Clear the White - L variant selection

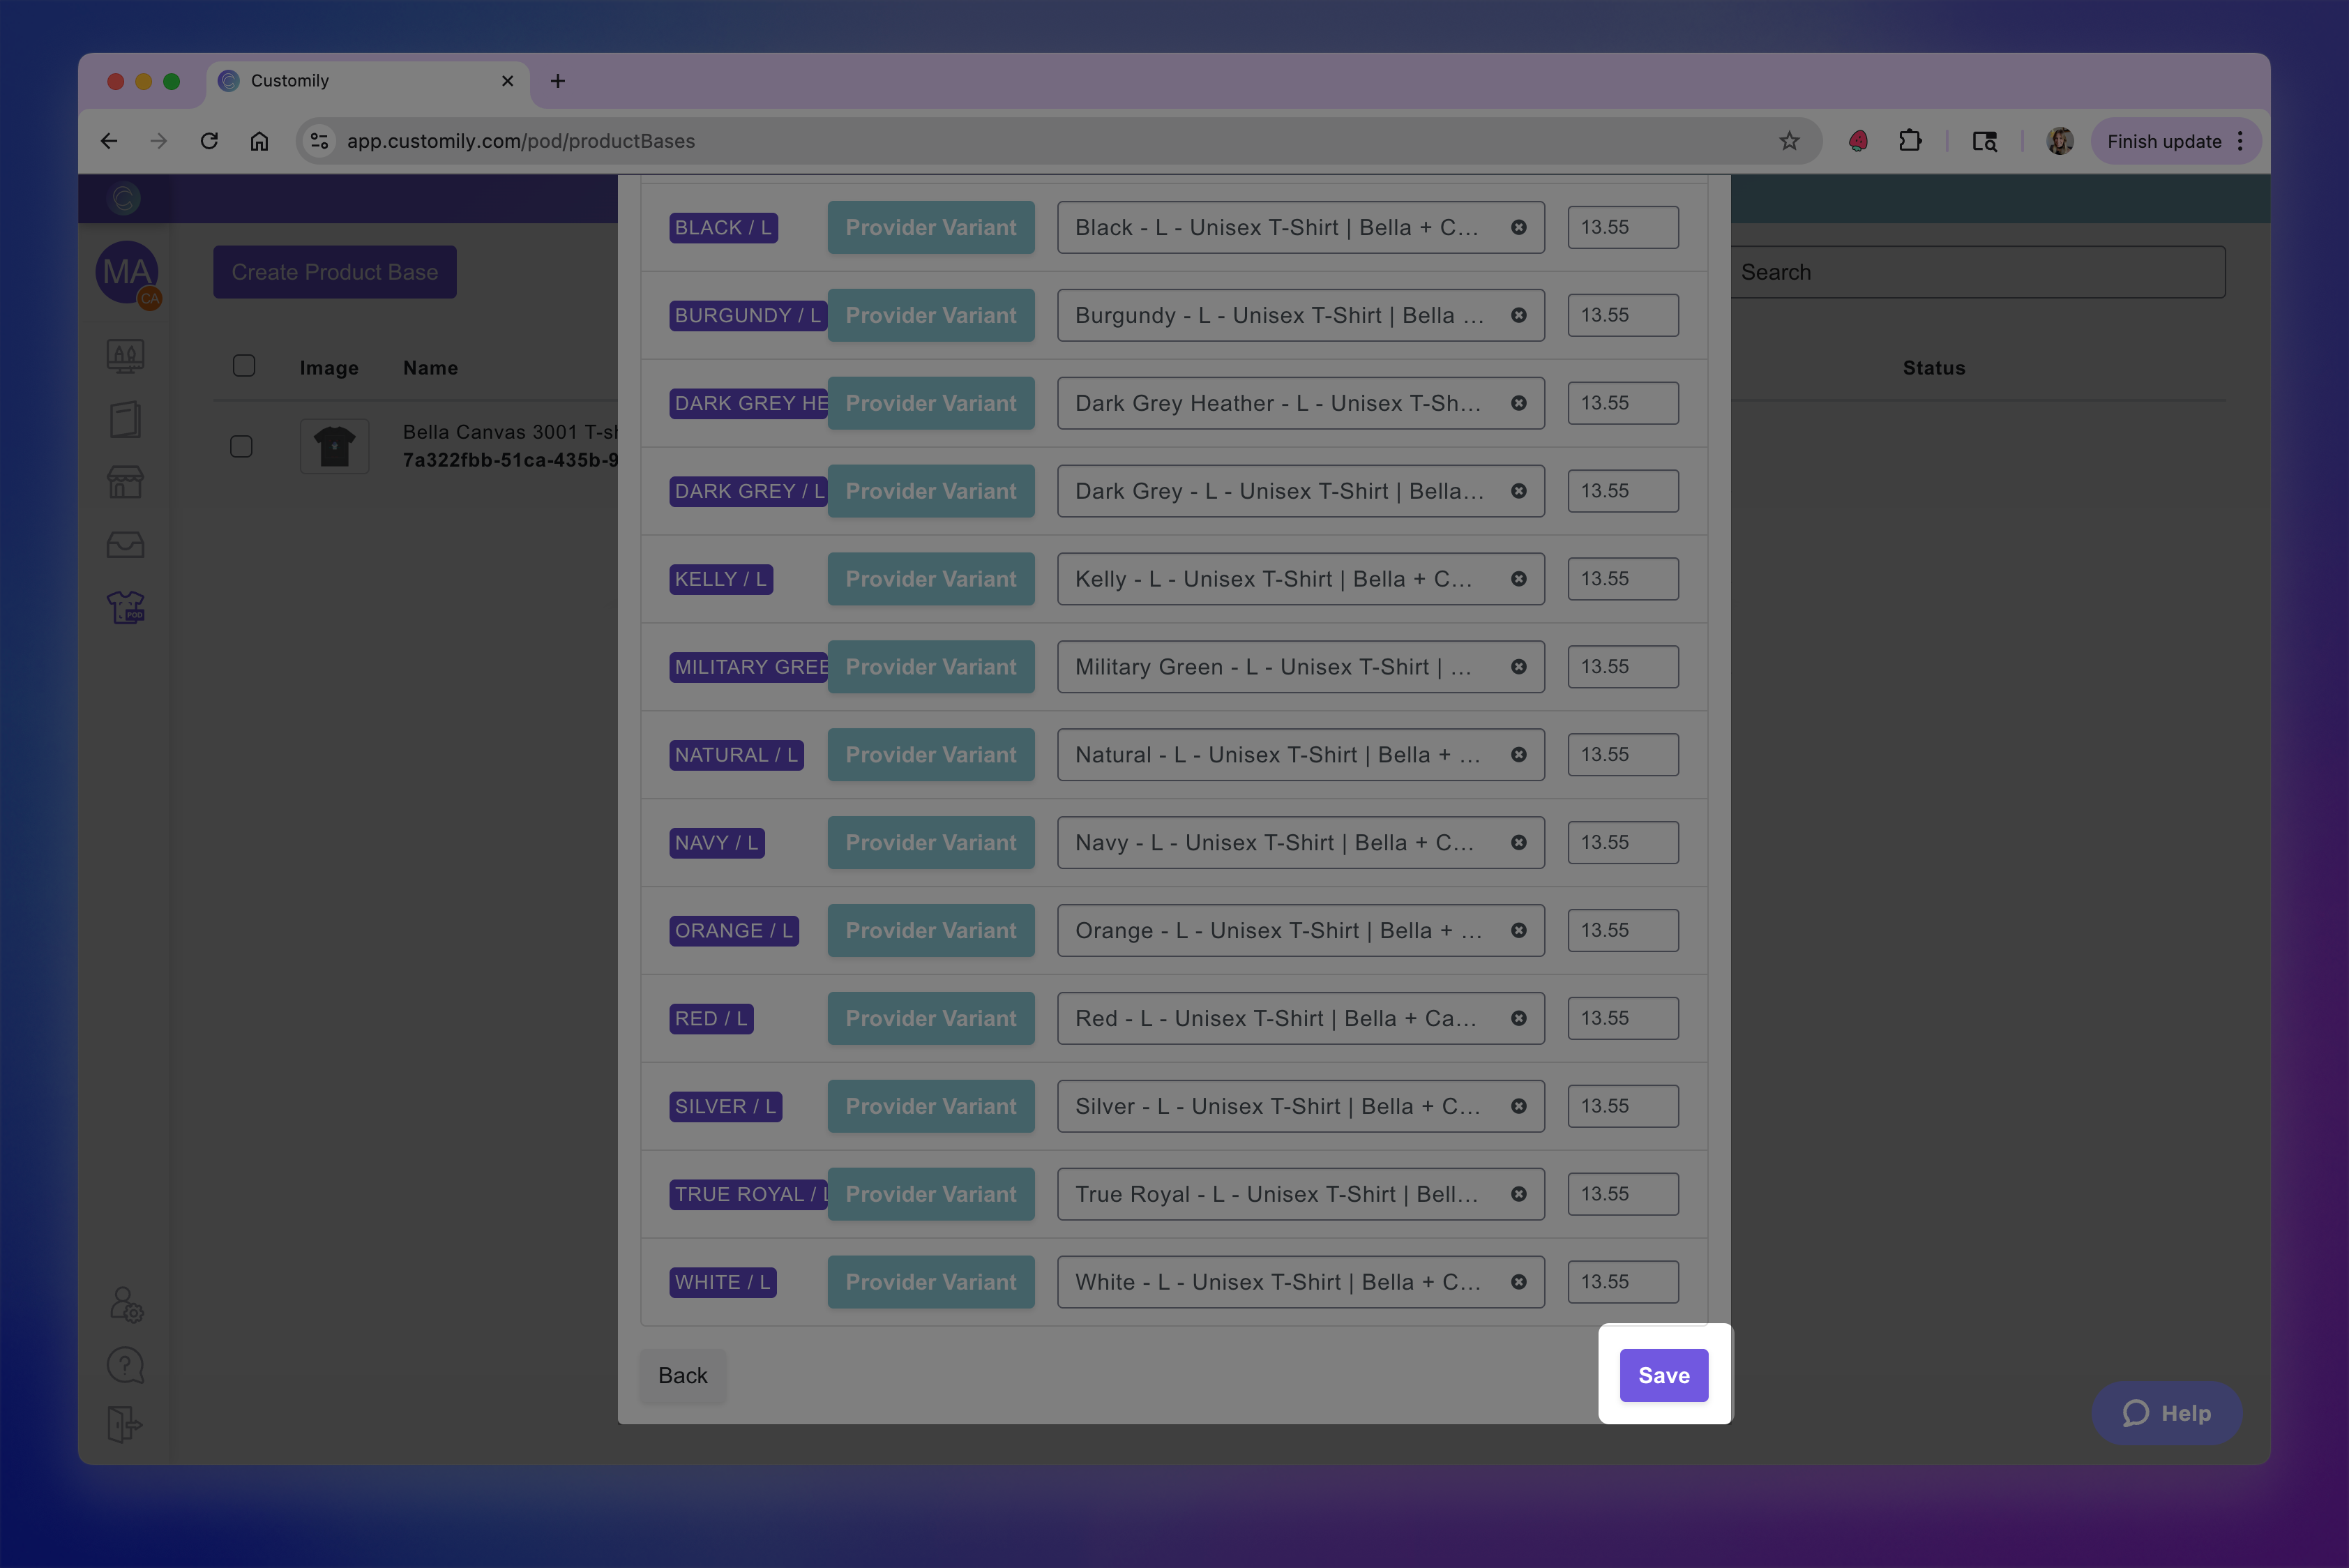(1518, 1282)
